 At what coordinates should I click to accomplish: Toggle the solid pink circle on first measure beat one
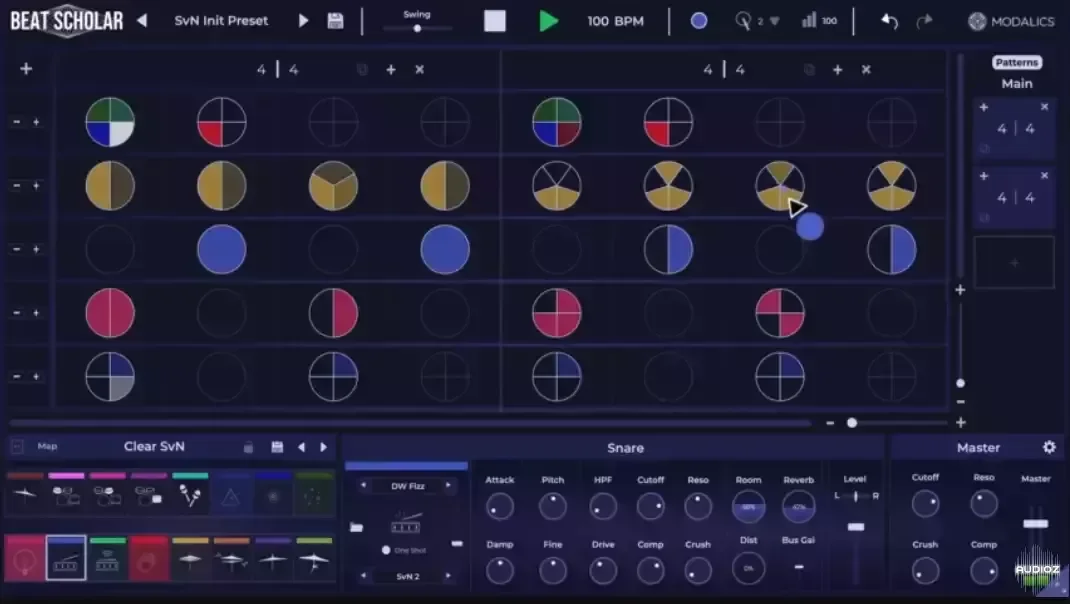(110, 313)
